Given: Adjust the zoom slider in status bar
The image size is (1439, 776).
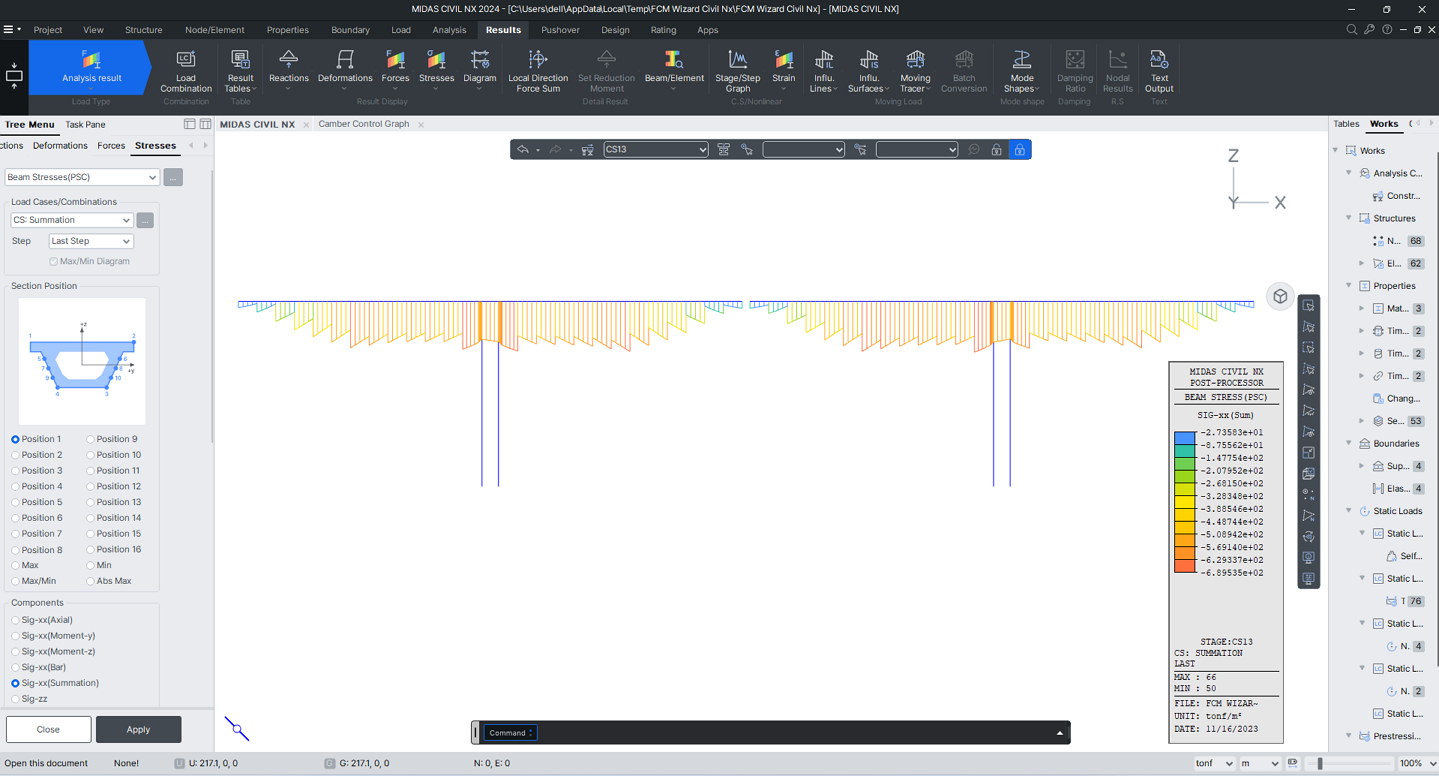Looking at the screenshot, I should tap(1320, 763).
